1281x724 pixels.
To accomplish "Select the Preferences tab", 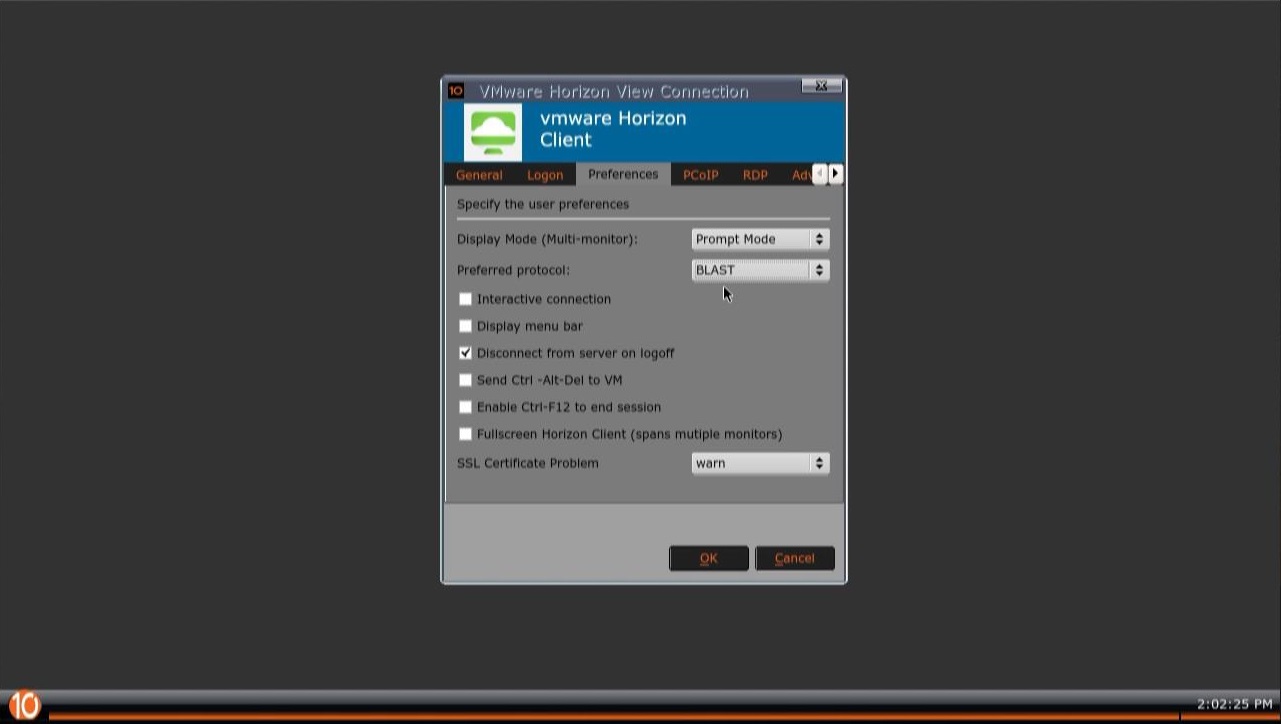I will (623, 174).
